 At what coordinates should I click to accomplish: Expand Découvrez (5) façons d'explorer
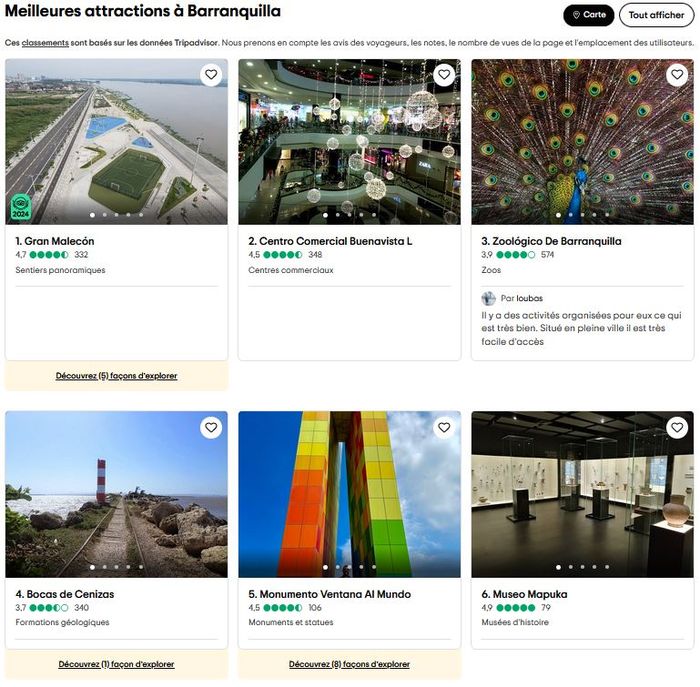click(116, 376)
